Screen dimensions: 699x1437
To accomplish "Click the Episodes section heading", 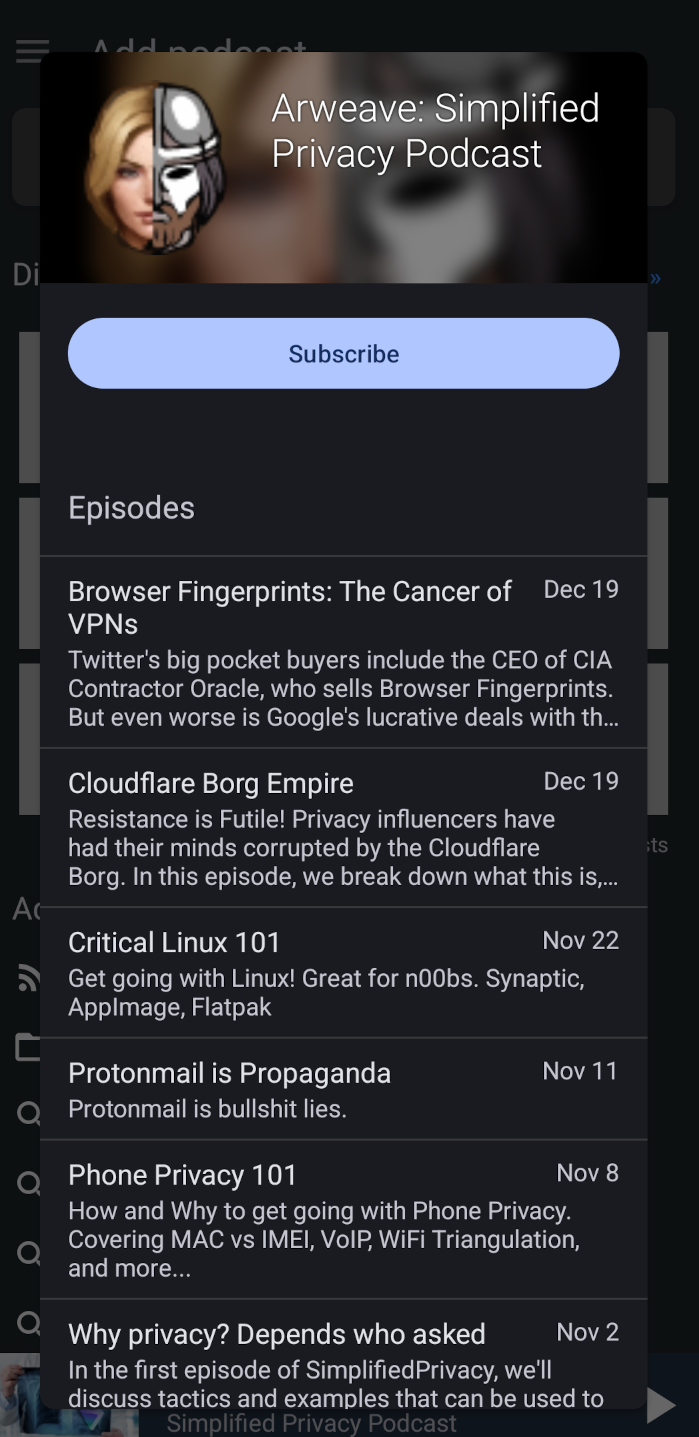I will point(131,508).
